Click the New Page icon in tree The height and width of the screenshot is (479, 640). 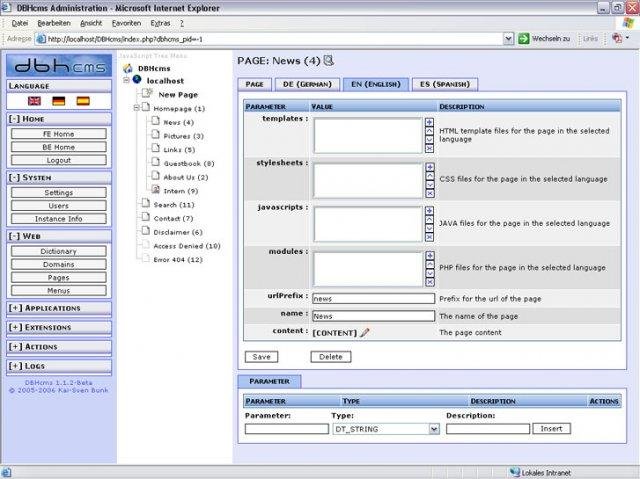(147, 93)
